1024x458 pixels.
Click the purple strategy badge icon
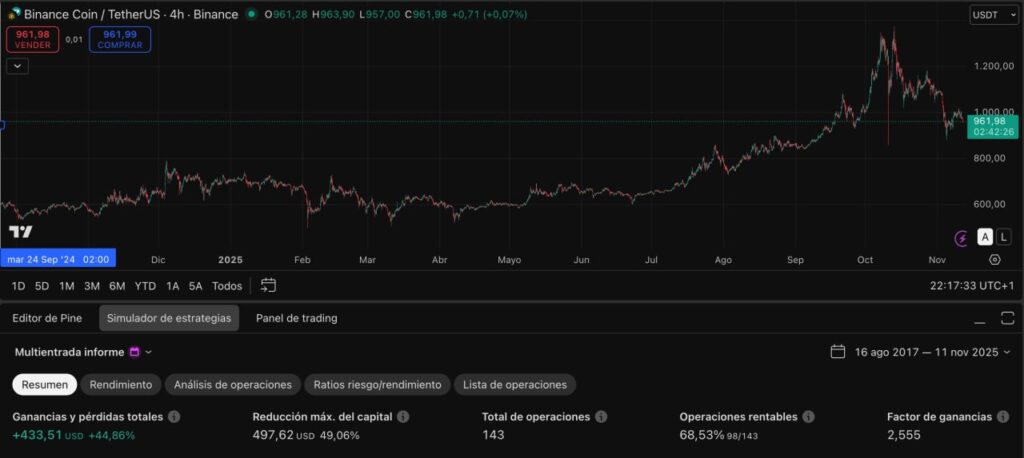[x=135, y=352]
